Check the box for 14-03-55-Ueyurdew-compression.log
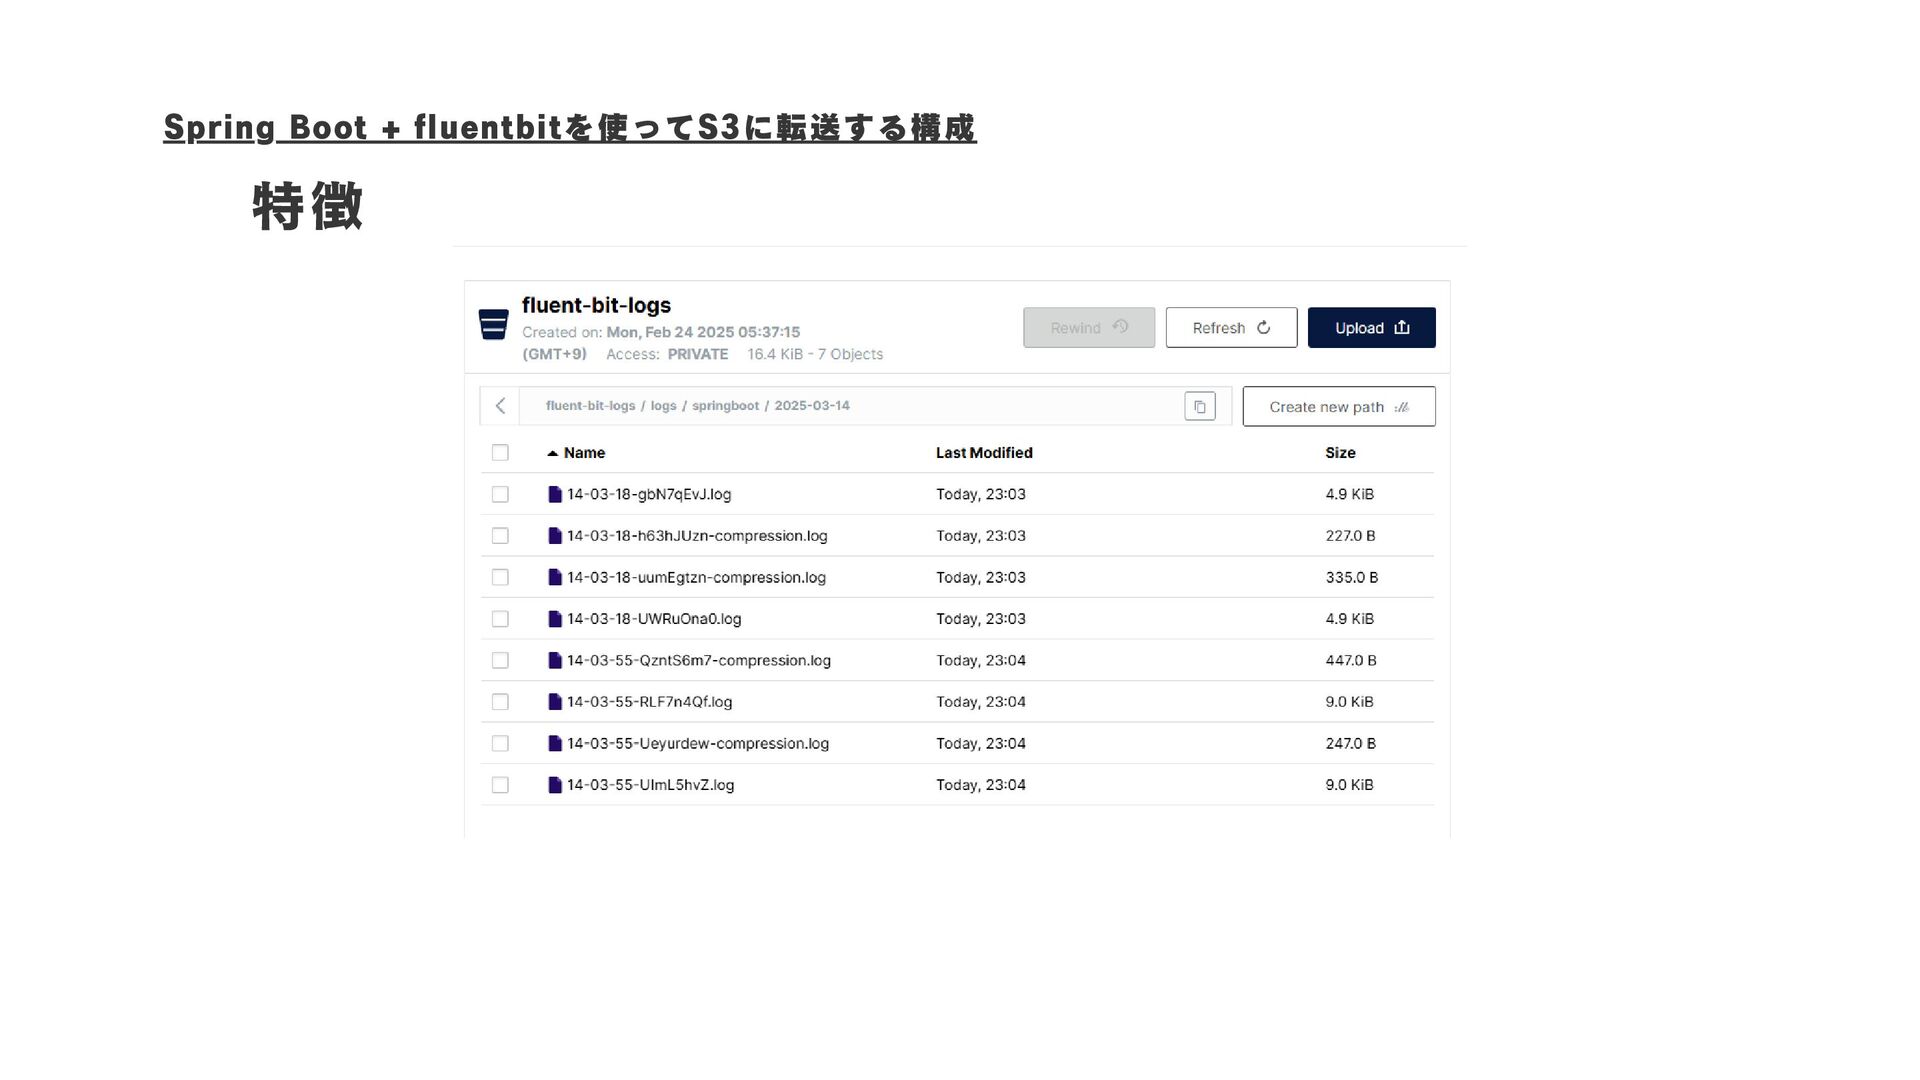This screenshot has height=1080, width=1920. tap(500, 743)
